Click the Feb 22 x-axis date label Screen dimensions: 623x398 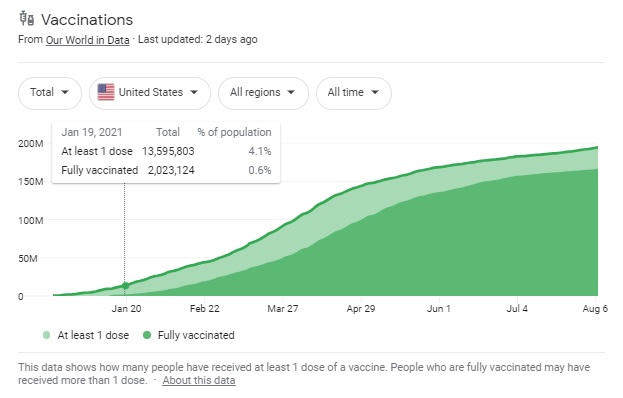tap(205, 309)
